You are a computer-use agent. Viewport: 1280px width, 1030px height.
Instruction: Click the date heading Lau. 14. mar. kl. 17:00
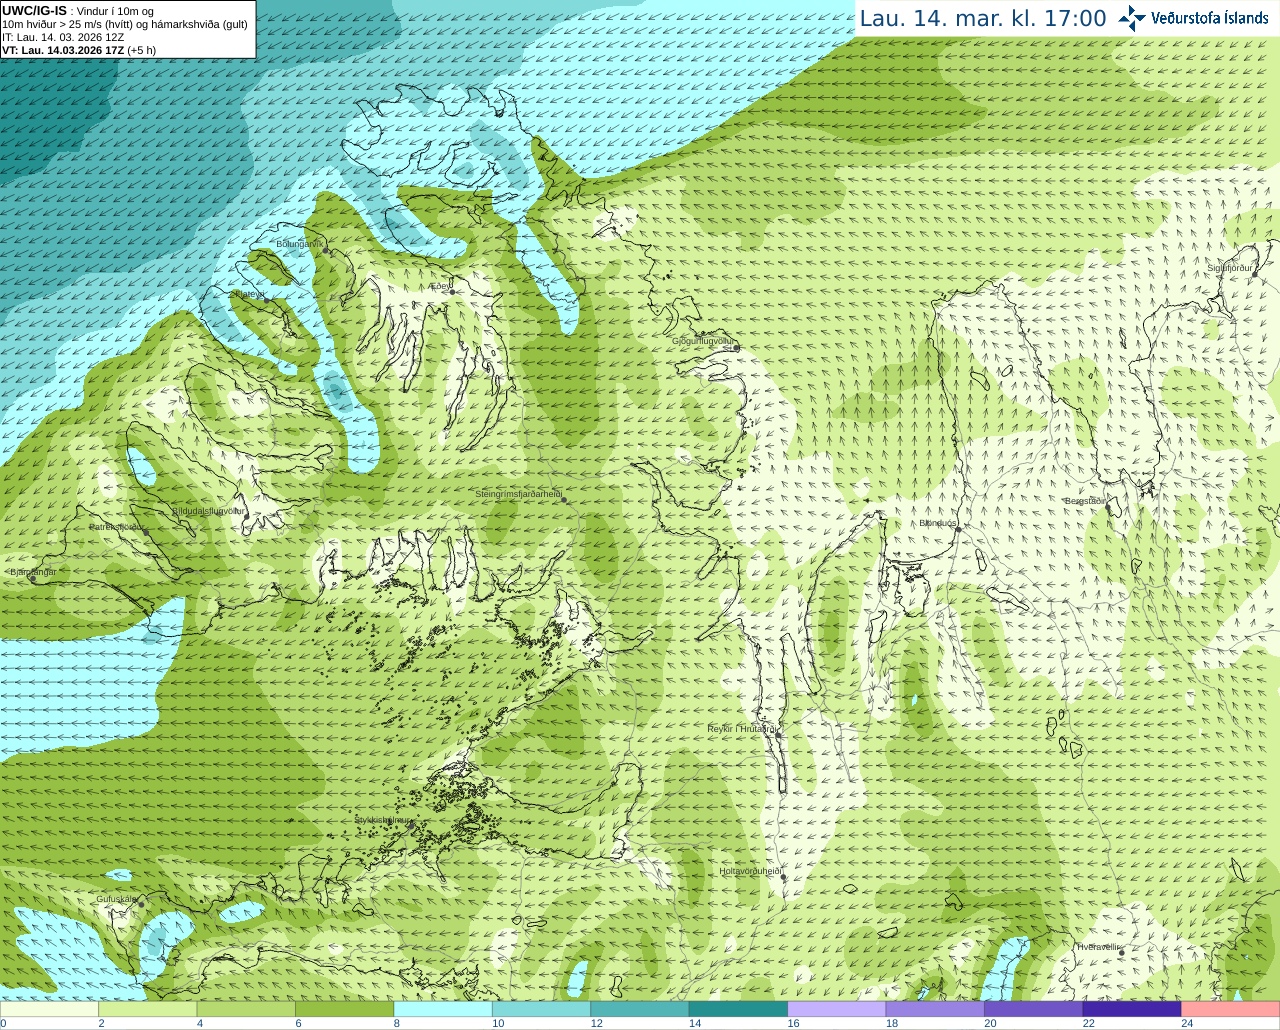pos(983,18)
